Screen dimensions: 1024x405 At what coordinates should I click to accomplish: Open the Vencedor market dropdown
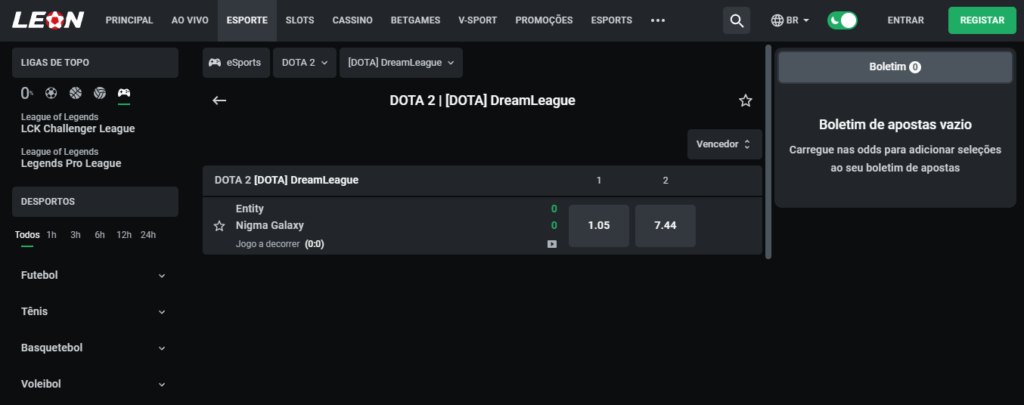coord(724,144)
